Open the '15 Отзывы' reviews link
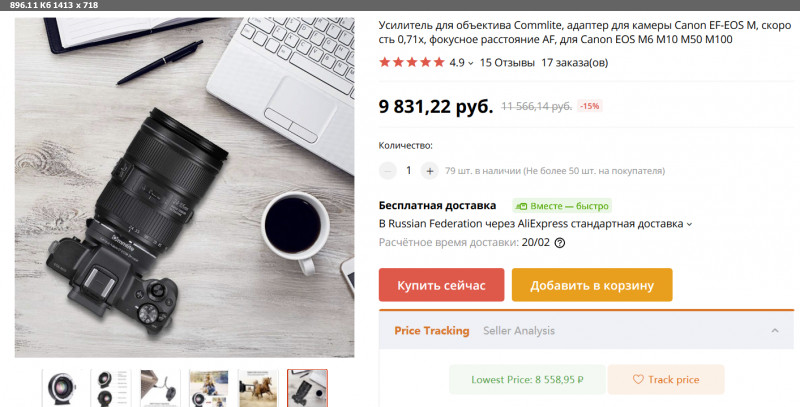The width and height of the screenshot is (800, 407). click(506, 62)
